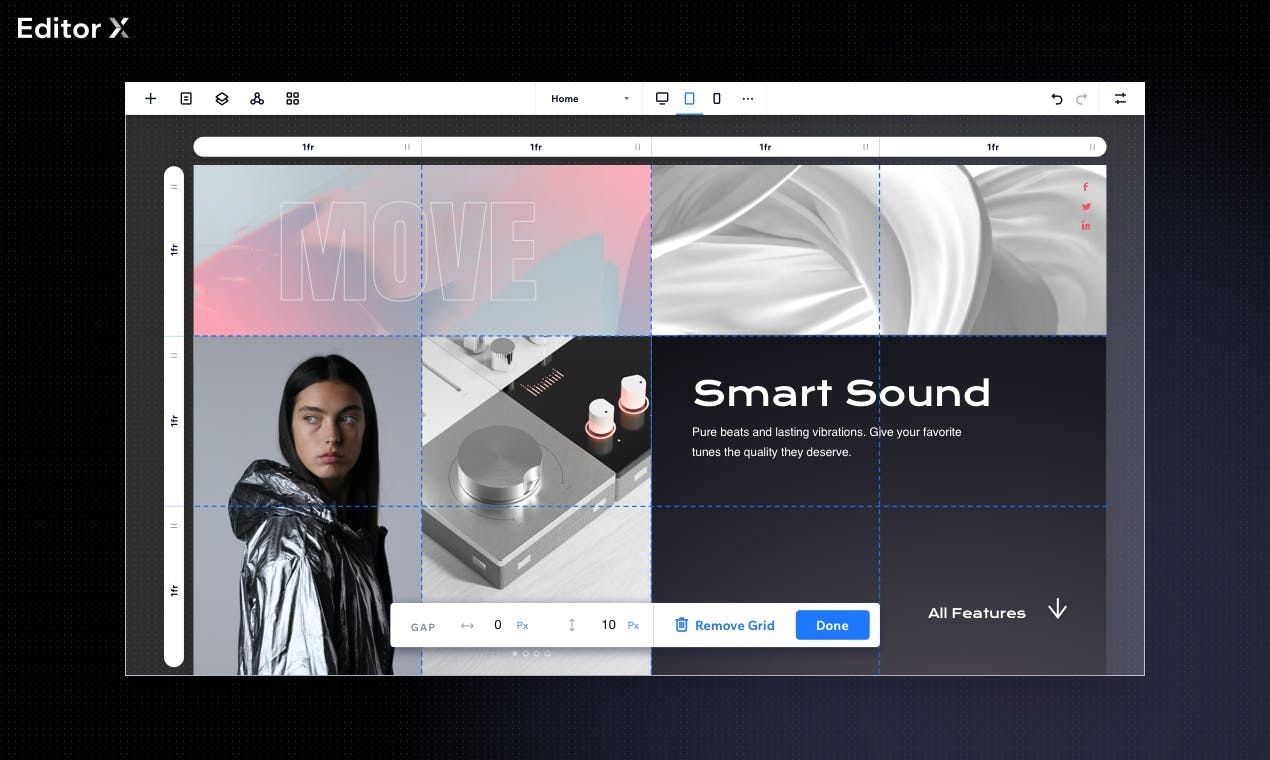
Task: Click Remove Grid
Action: 725,626
